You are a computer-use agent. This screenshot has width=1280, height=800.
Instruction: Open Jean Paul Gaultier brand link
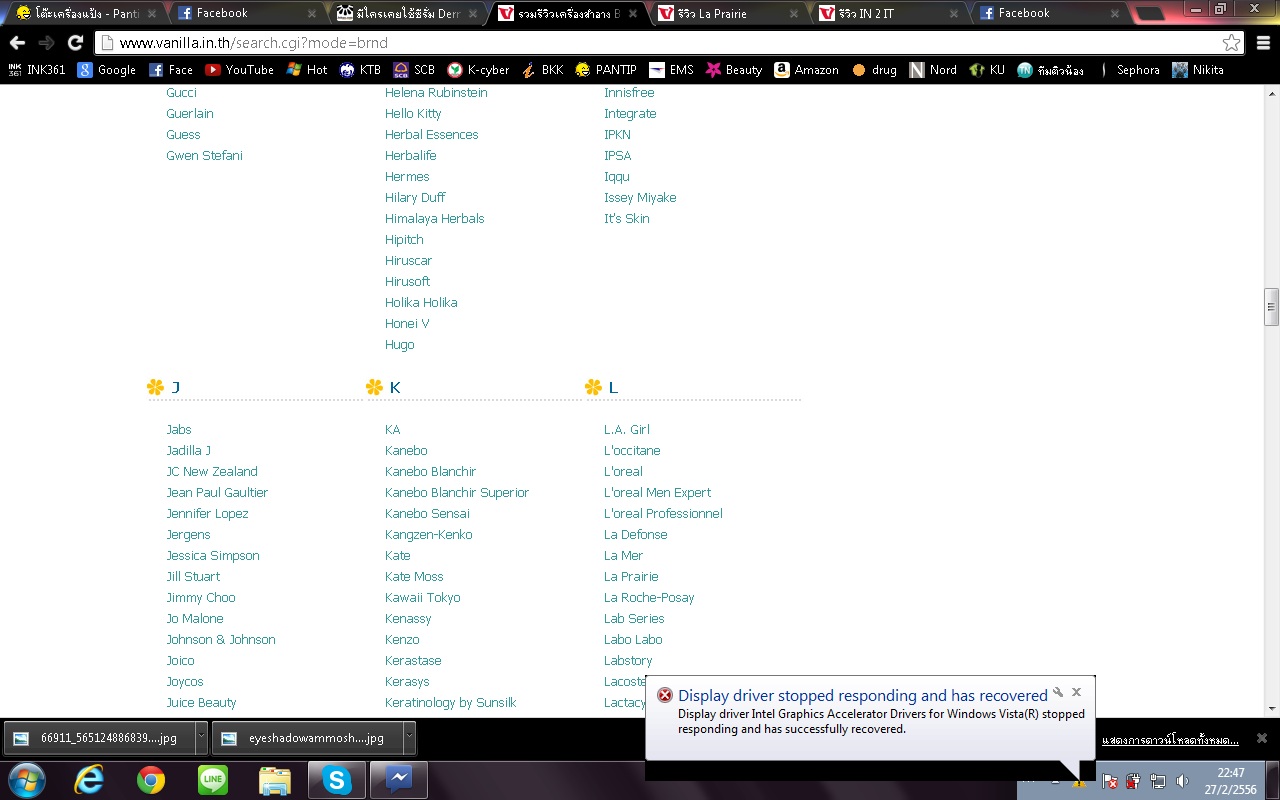(x=217, y=492)
